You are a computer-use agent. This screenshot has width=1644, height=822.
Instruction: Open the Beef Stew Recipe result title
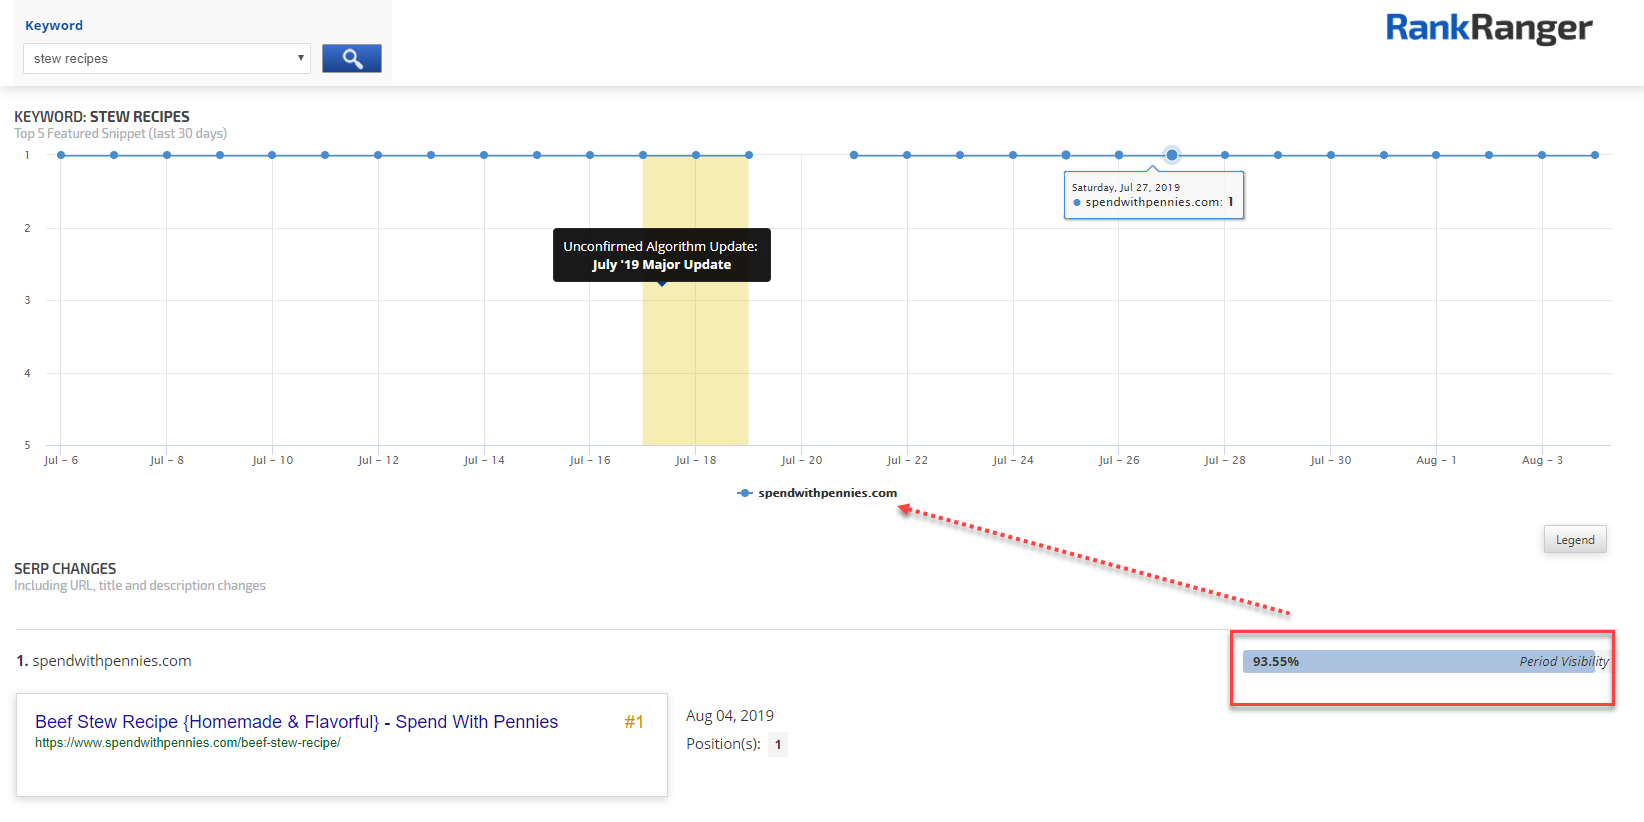(296, 722)
